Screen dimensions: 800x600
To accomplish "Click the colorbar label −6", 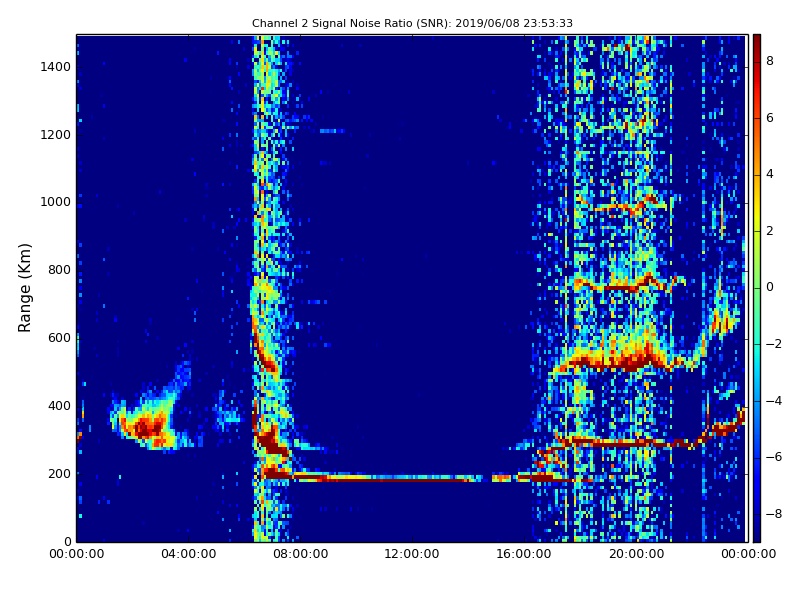I will coord(774,457).
